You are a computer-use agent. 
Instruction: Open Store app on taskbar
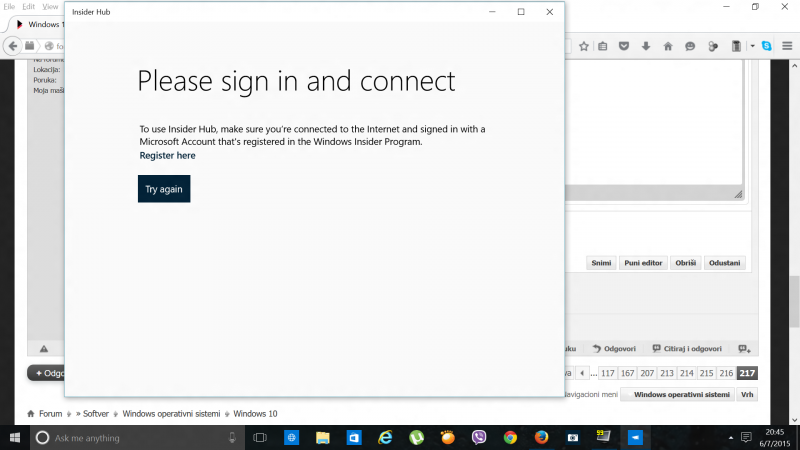[354, 438]
